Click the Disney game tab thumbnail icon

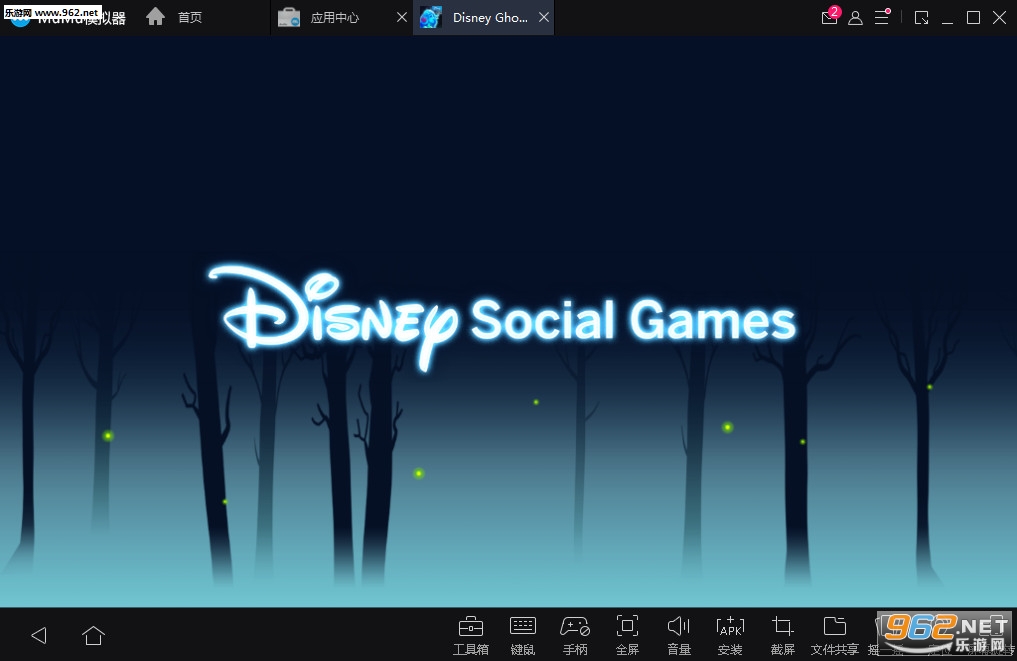(x=431, y=18)
